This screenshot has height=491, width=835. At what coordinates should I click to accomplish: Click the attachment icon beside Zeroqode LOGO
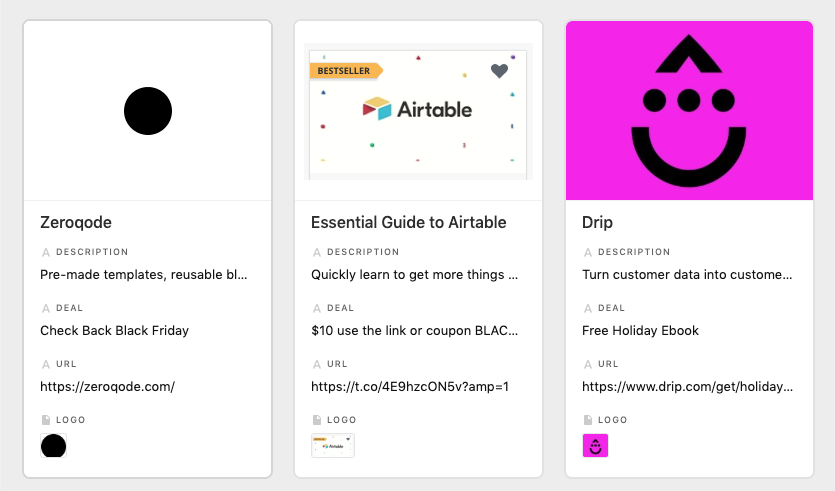point(46,420)
